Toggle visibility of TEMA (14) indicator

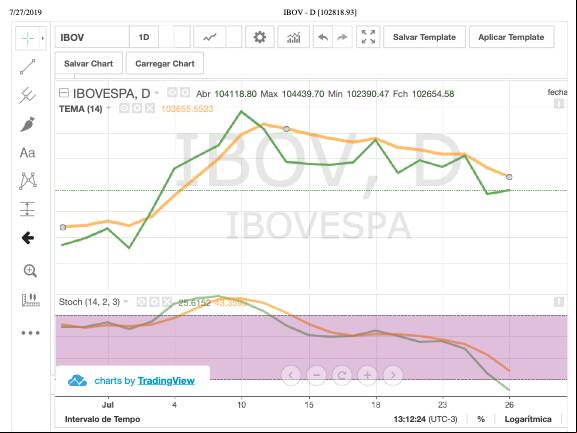[124, 108]
